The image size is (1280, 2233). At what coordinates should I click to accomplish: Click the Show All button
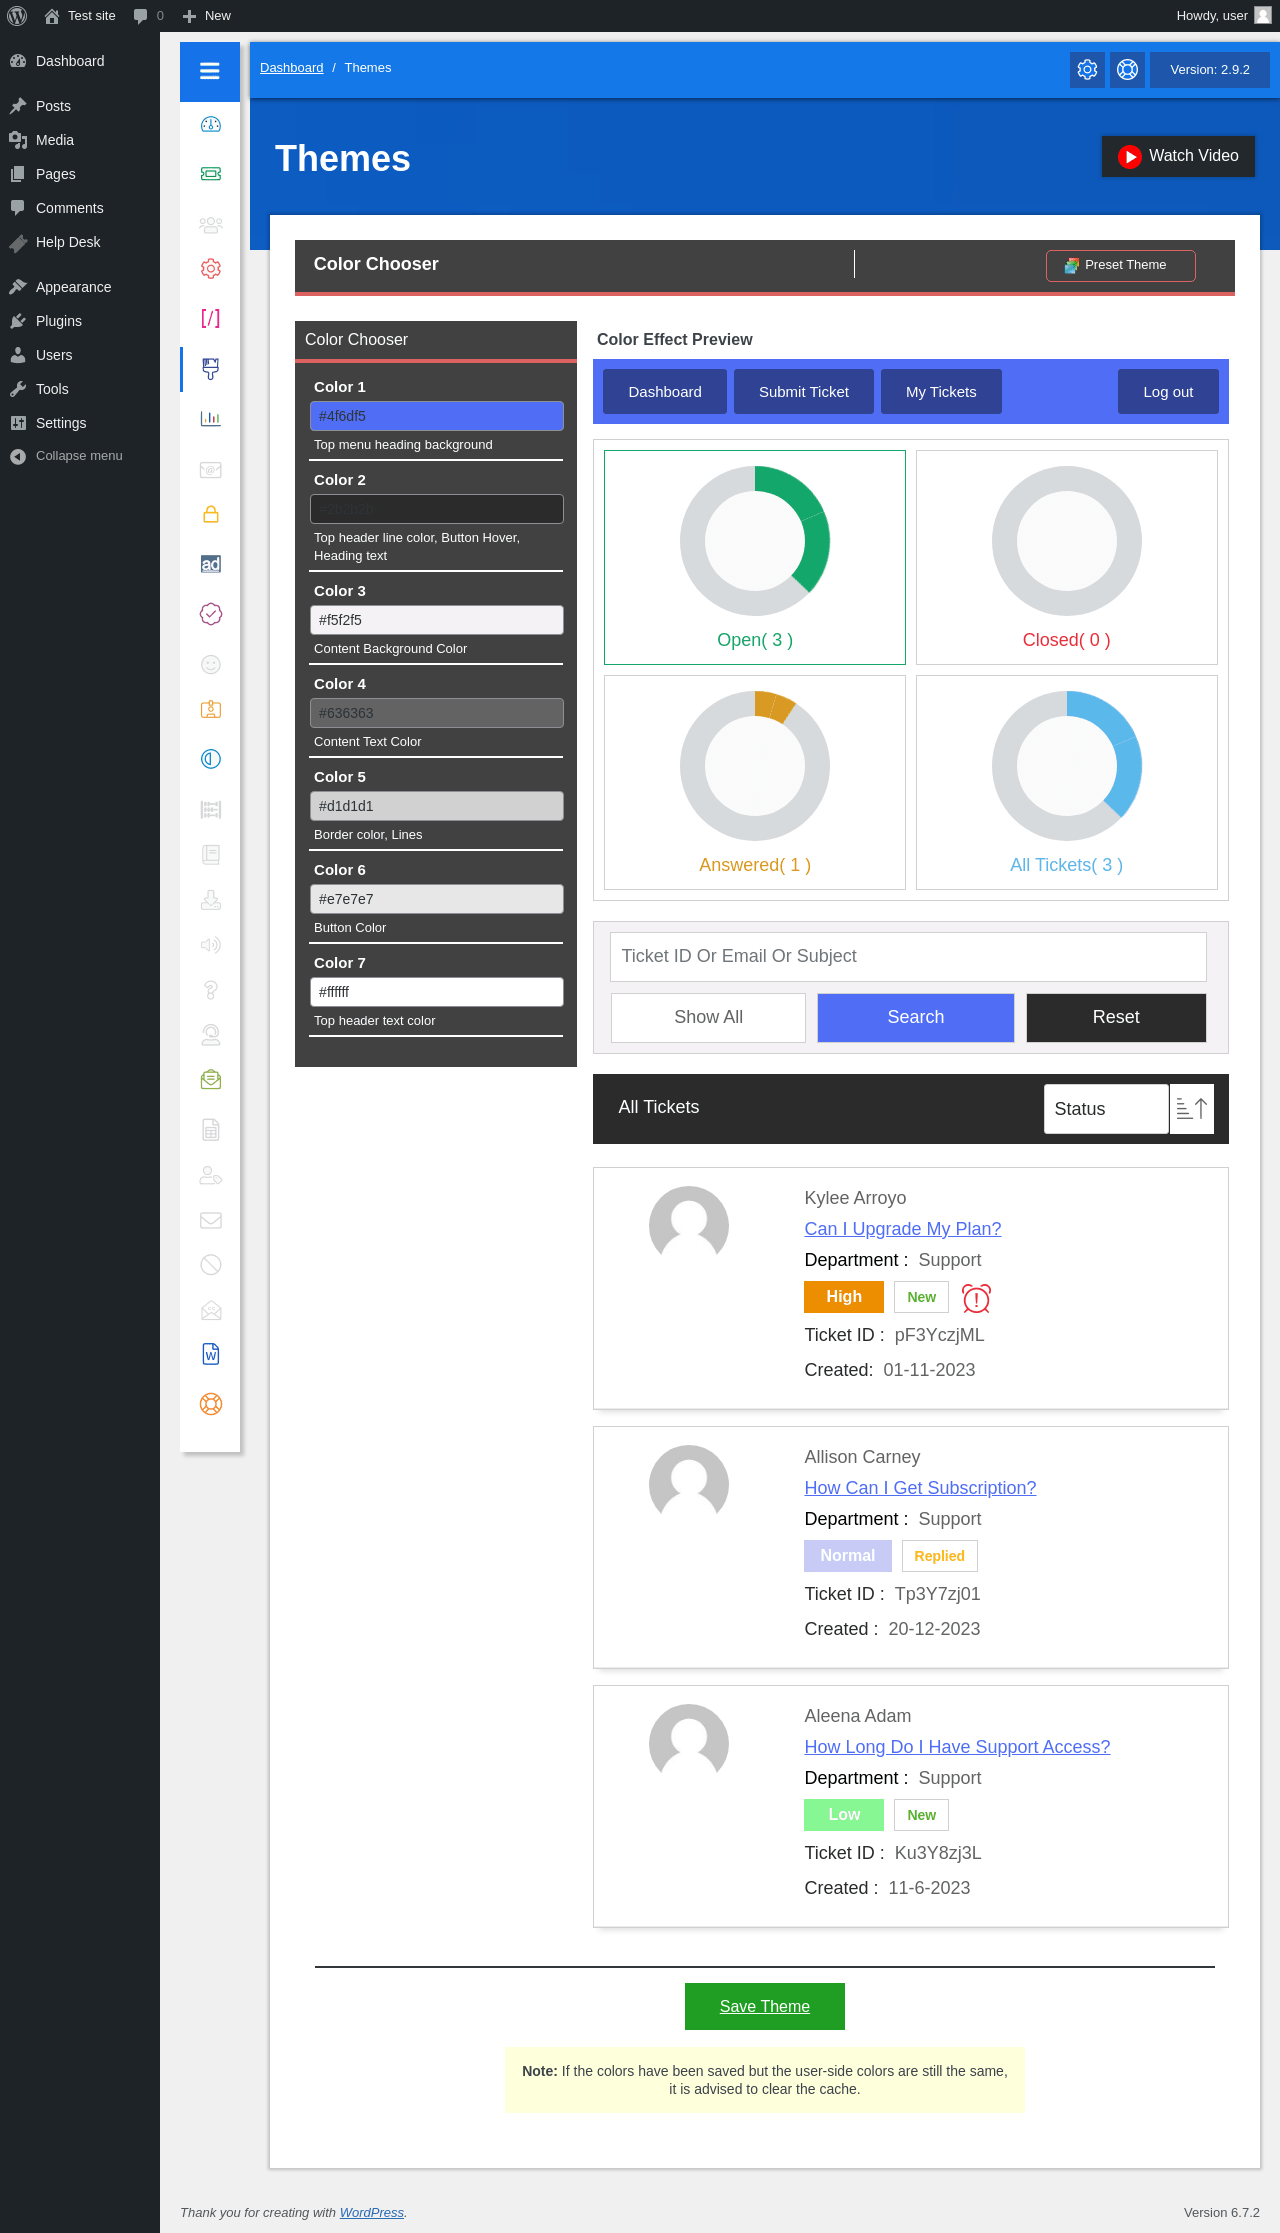point(708,1017)
